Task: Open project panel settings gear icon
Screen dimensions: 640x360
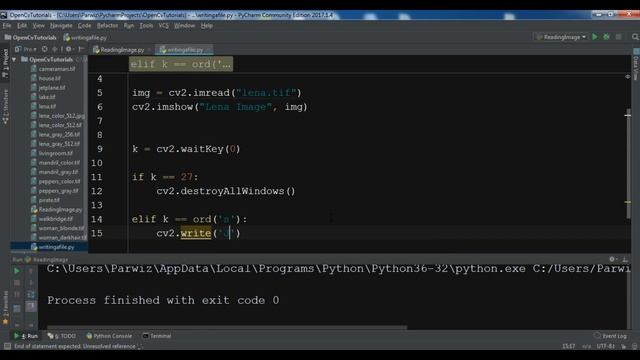Action: (69, 49)
